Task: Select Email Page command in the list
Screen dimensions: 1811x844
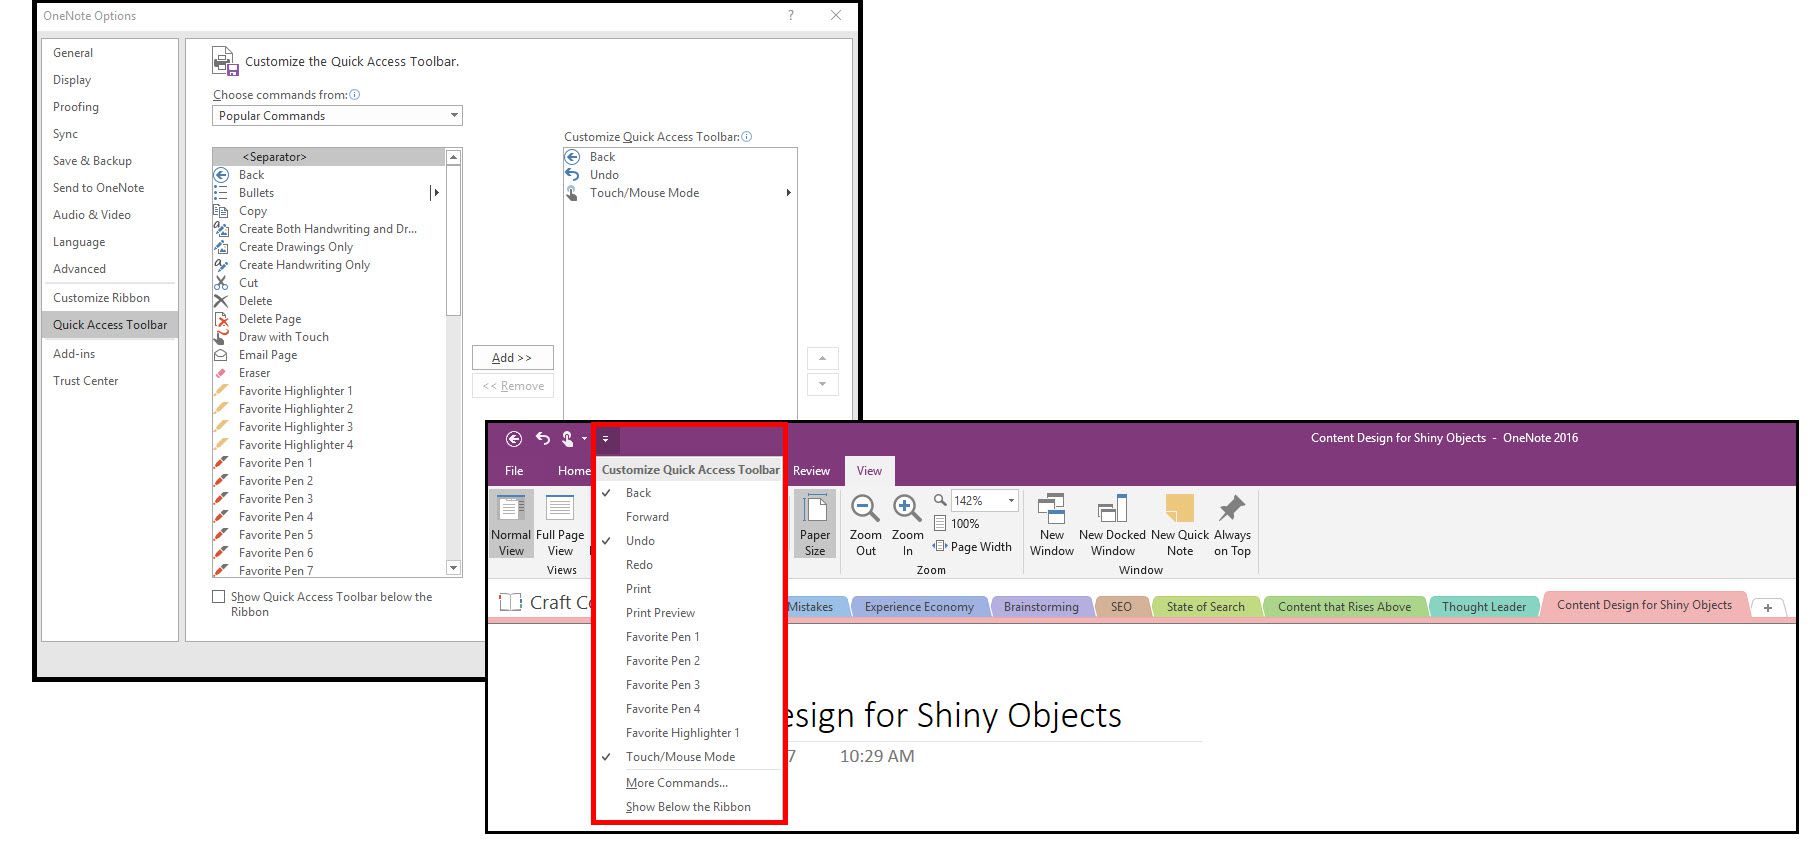Action: tap(328, 355)
